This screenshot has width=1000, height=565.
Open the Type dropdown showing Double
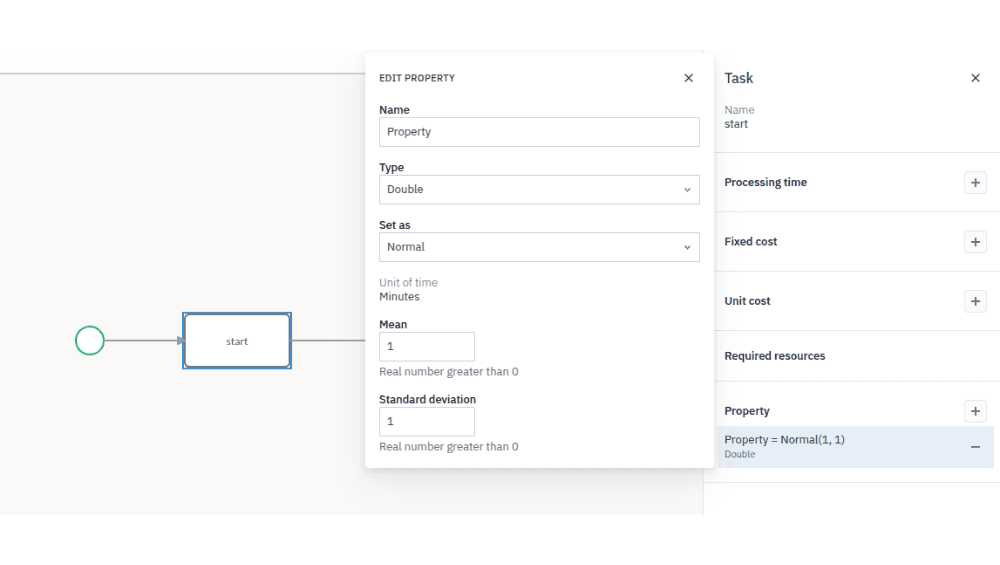[x=539, y=190]
